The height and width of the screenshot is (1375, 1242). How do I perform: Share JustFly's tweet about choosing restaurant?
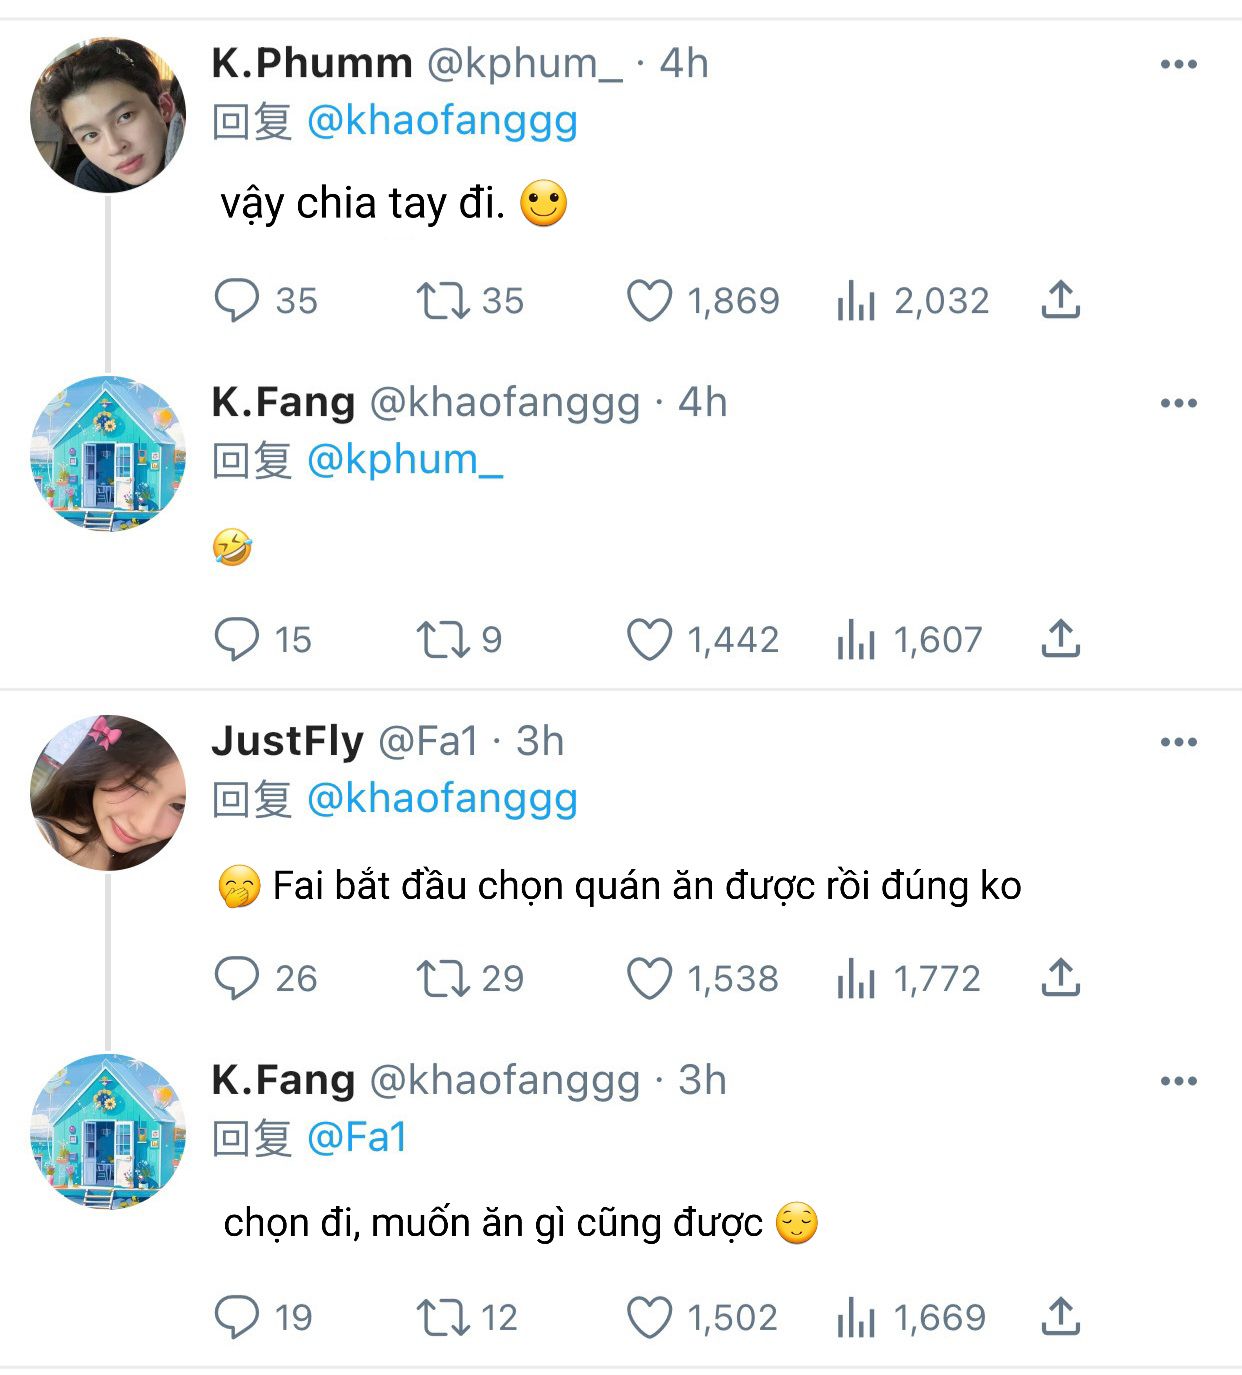click(x=1060, y=977)
